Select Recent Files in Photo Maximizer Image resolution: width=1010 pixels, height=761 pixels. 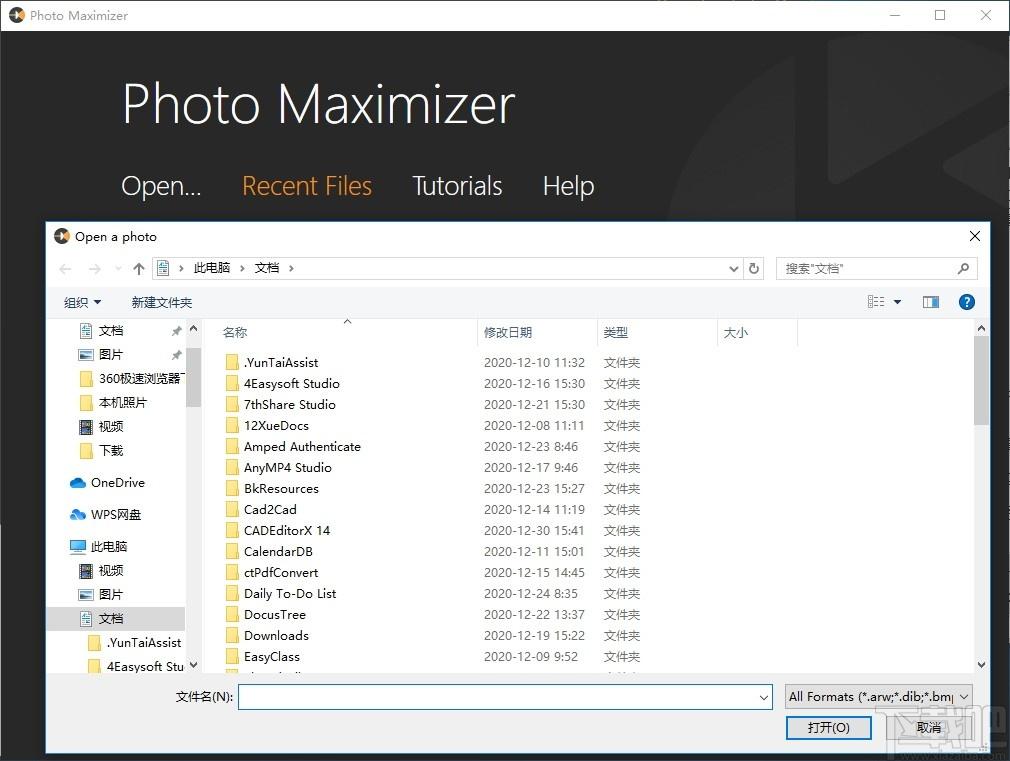[307, 186]
